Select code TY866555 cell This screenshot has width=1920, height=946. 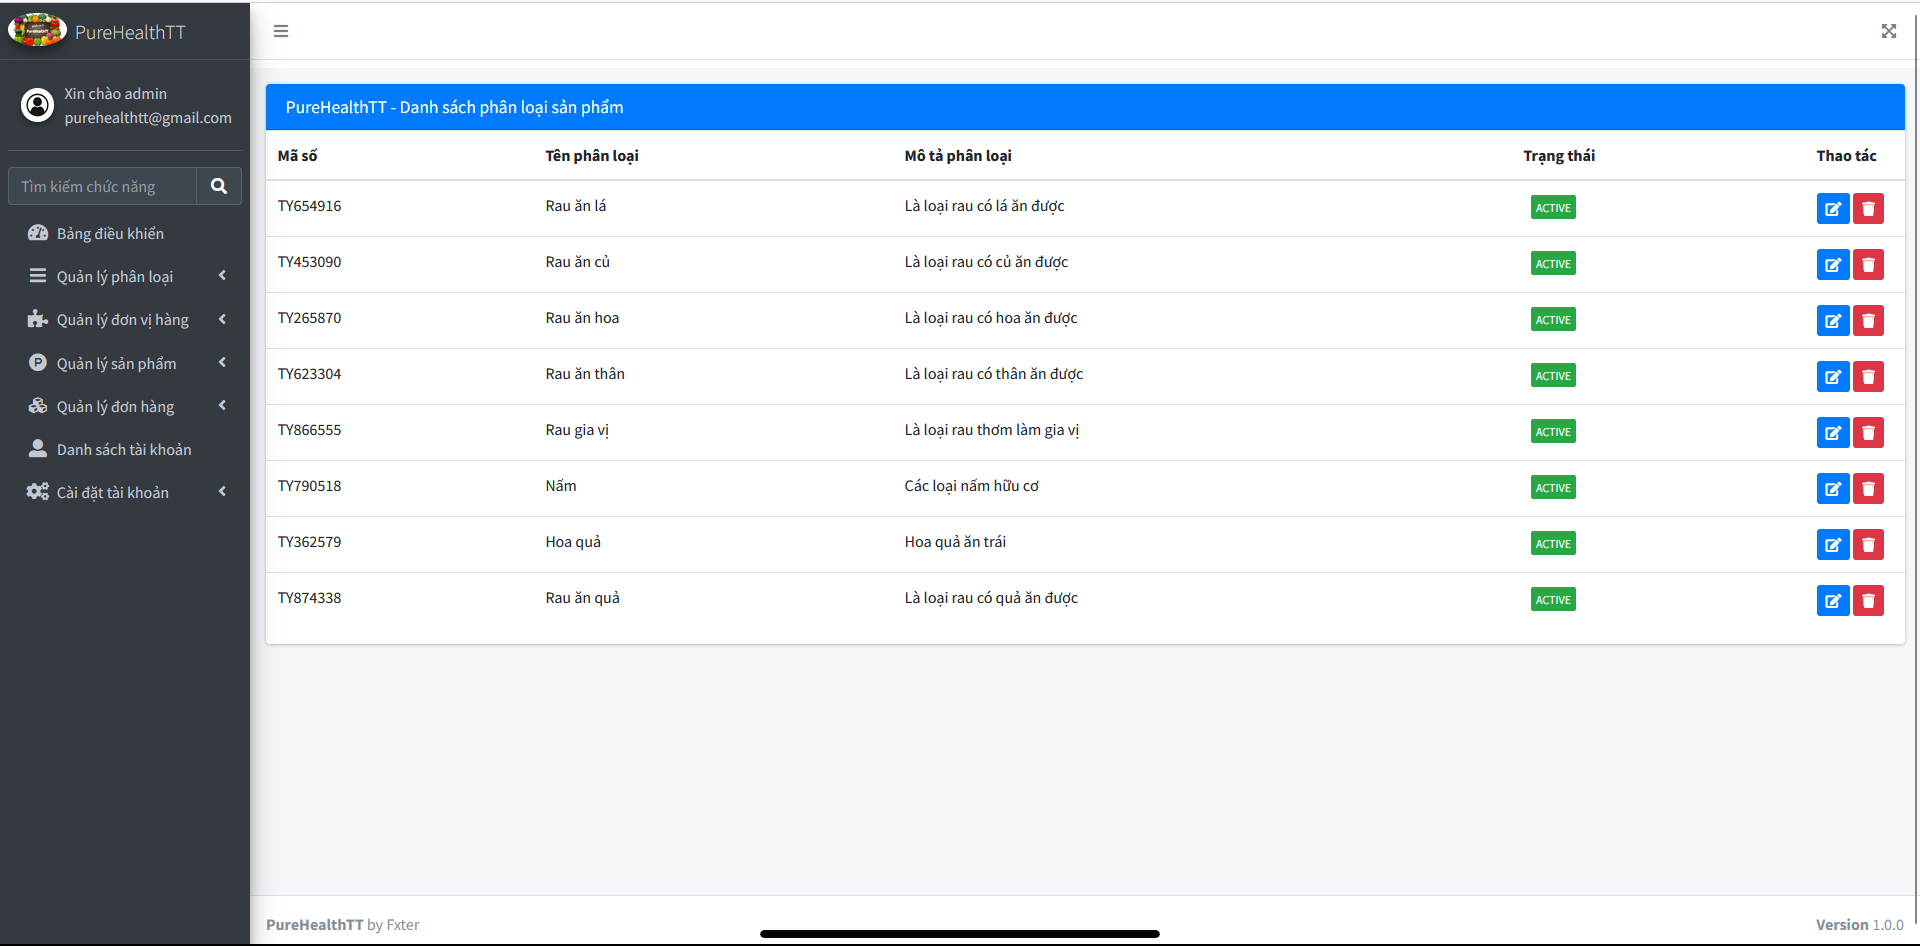pos(310,430)
